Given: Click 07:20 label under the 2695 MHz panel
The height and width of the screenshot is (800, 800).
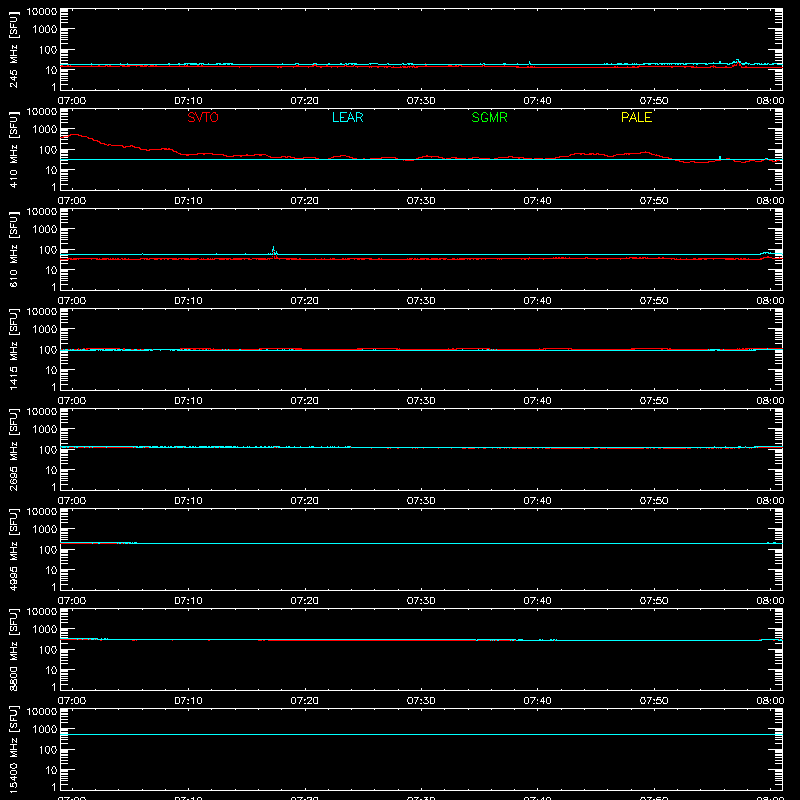Looking at the screenshot, I should pos(305,501).
